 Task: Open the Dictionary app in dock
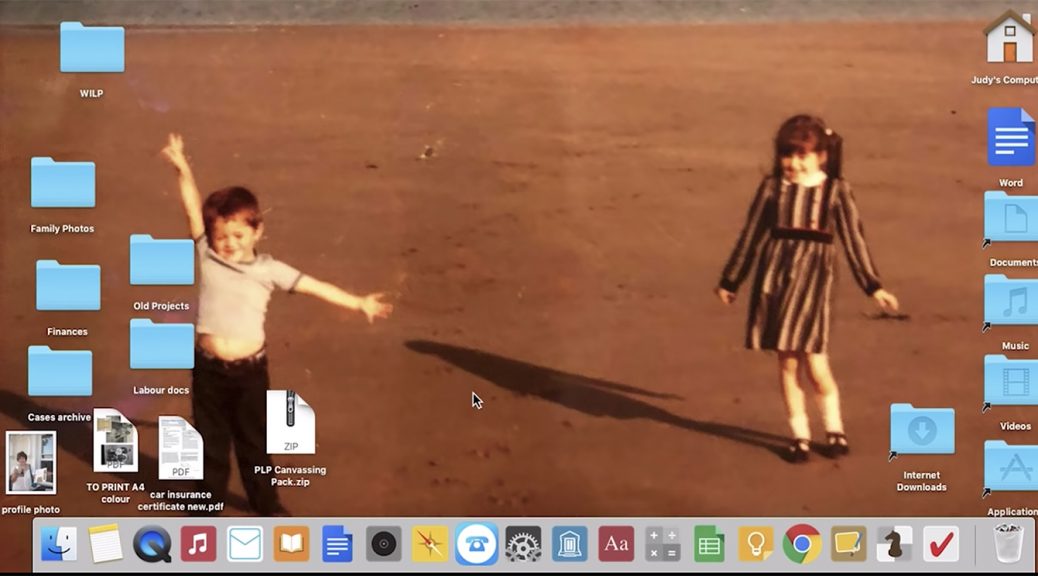point(616,544)
